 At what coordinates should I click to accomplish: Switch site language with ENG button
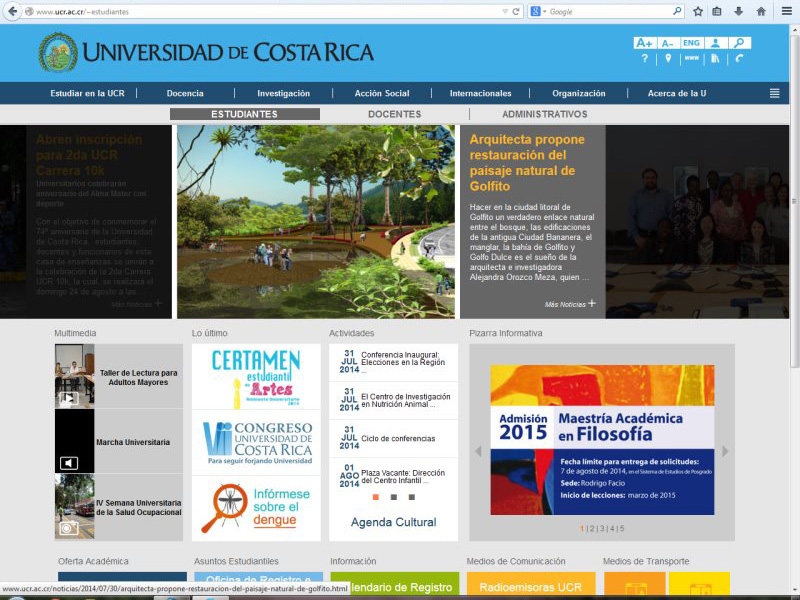pyautogui.click(x=691, y=43)
